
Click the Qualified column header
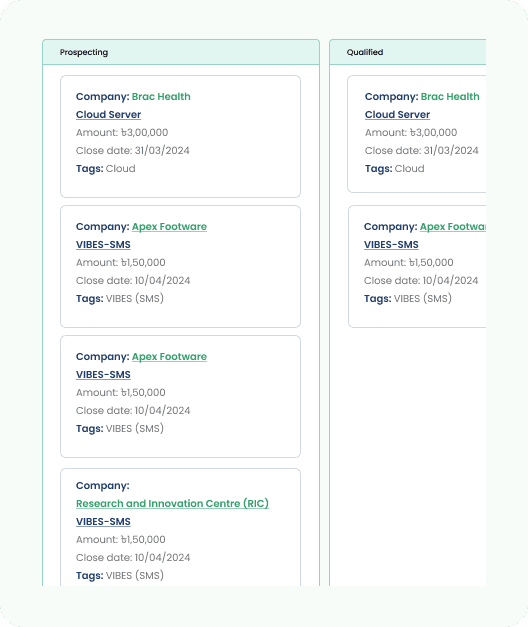(408, 52)
